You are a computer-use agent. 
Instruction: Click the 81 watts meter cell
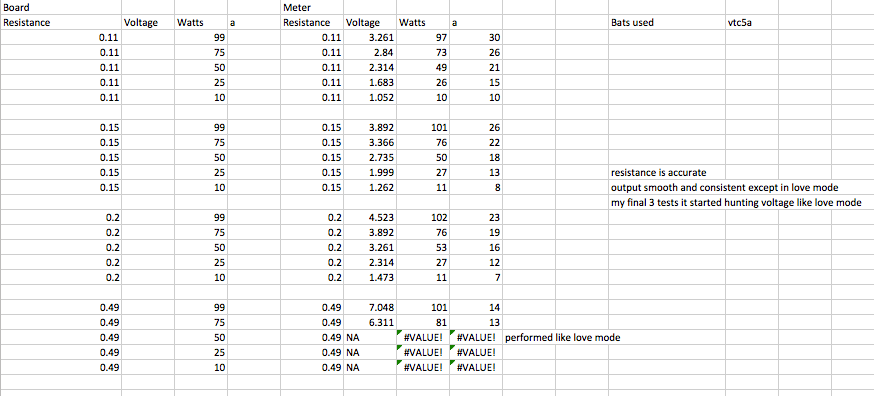click(x=423, y=322)
